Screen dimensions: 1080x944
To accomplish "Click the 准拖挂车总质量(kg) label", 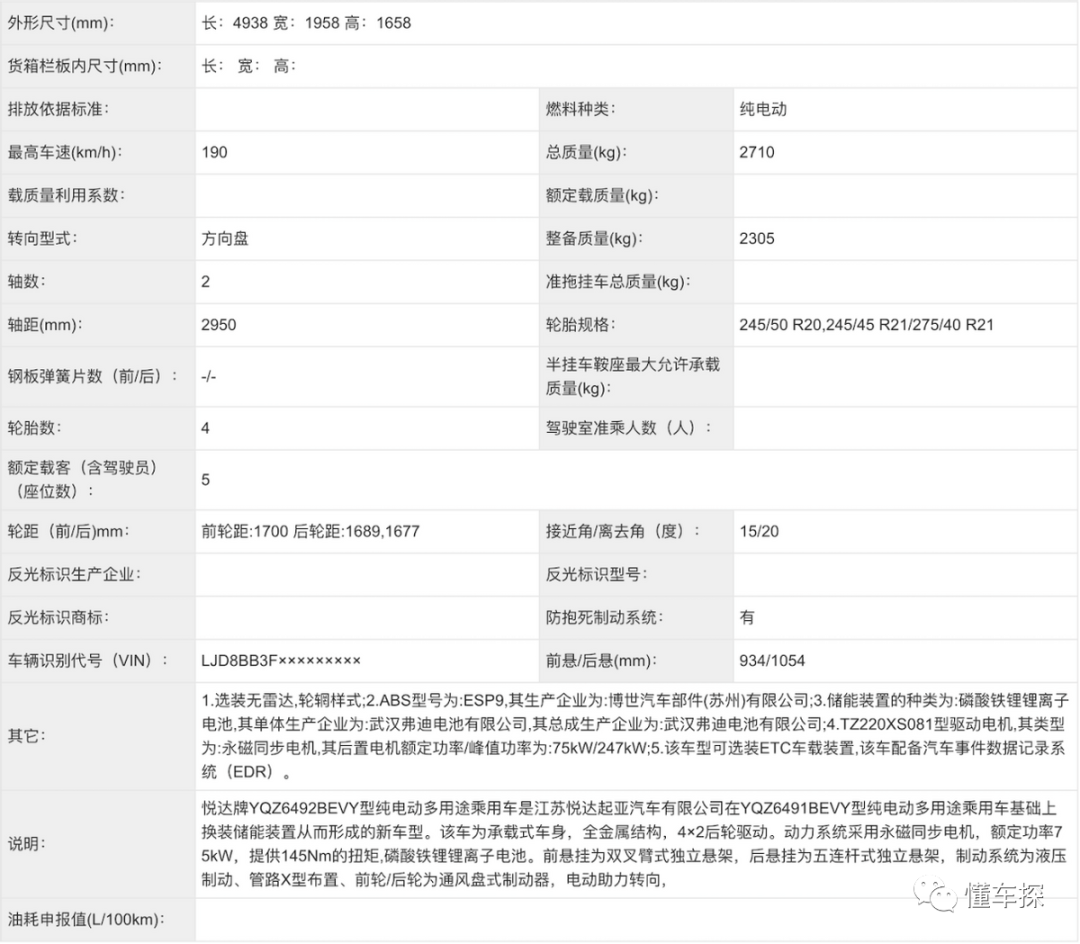I will (x=618, y=281).
